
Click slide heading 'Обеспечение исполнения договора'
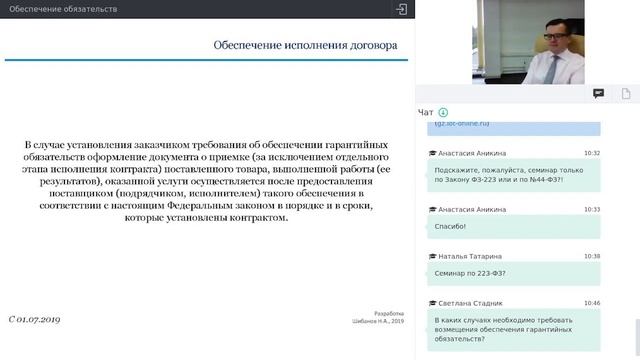[x=305, y=45]
